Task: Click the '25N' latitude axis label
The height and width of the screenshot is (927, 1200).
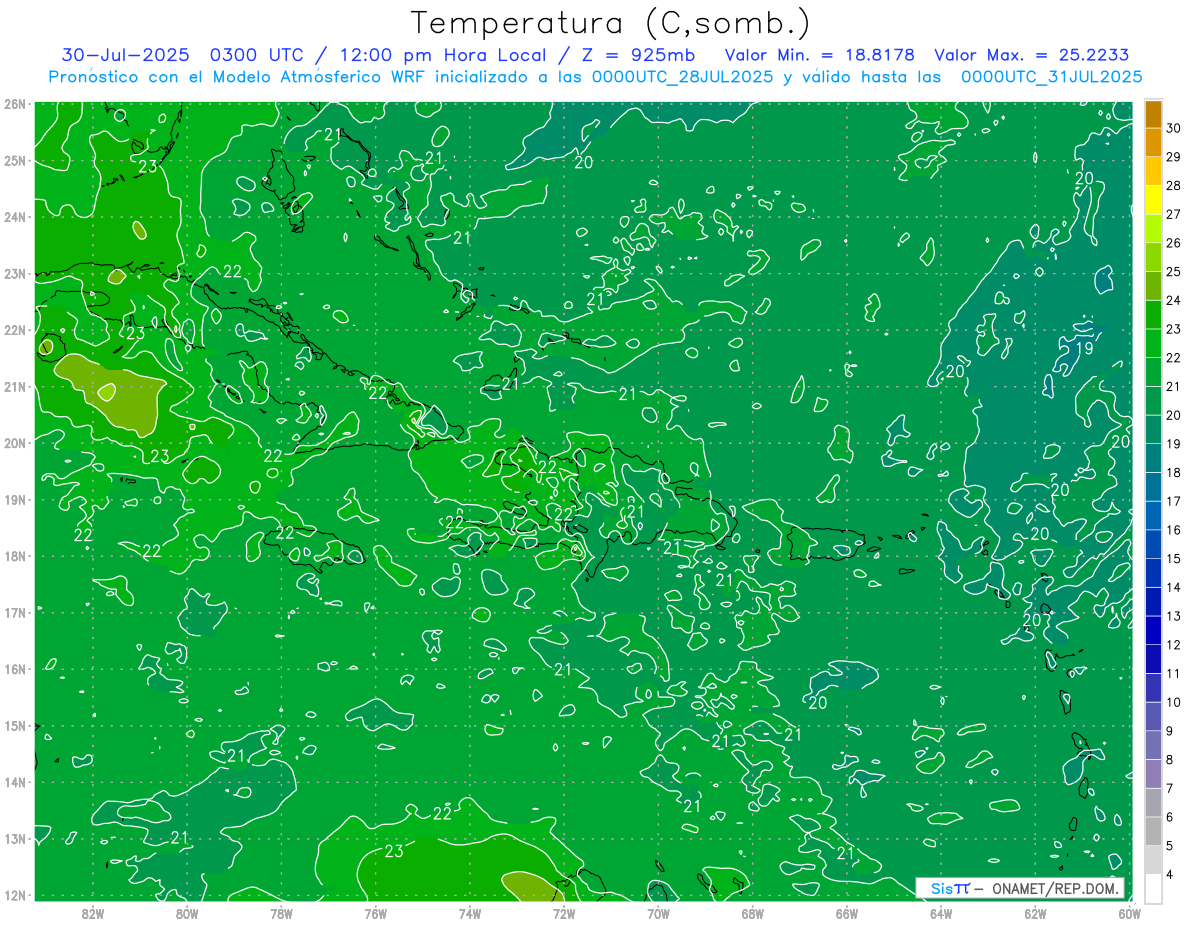Action: pos(15,161)
